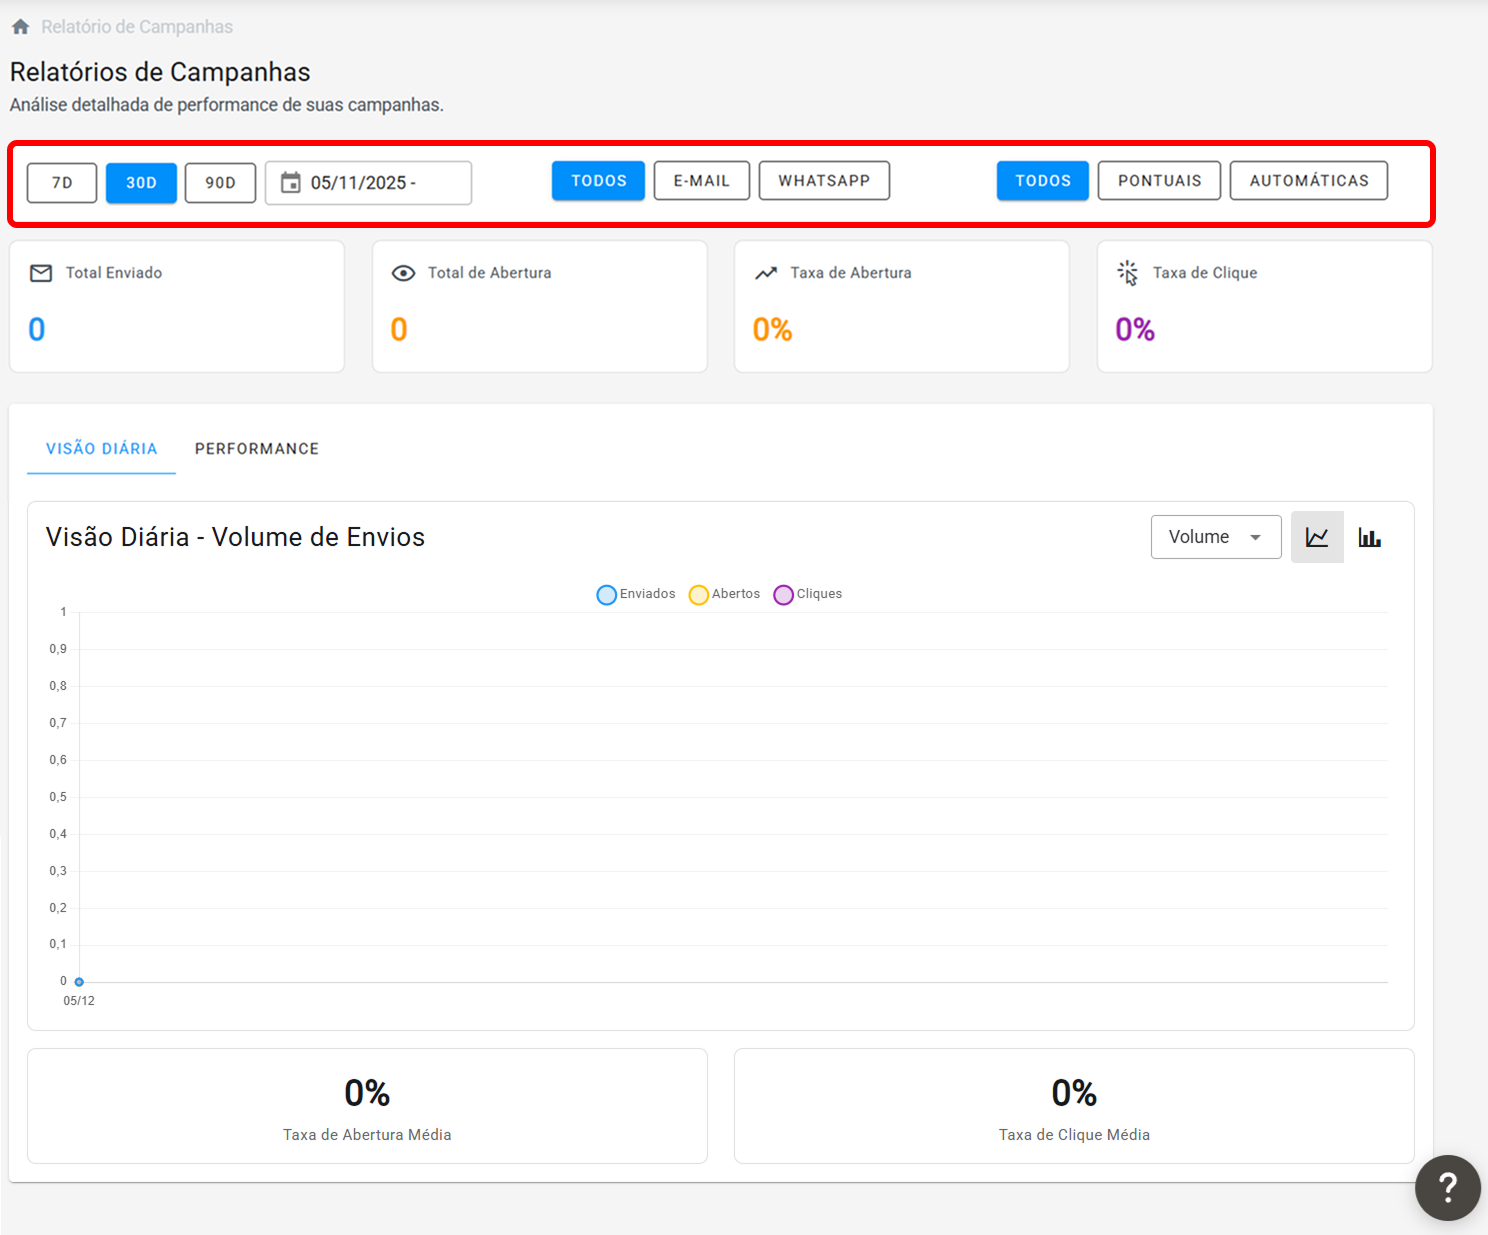The width and height of the screenshot is (1488, 1235).
Task: Toggle Cliques series in chart legend
Action: [808, 594]
